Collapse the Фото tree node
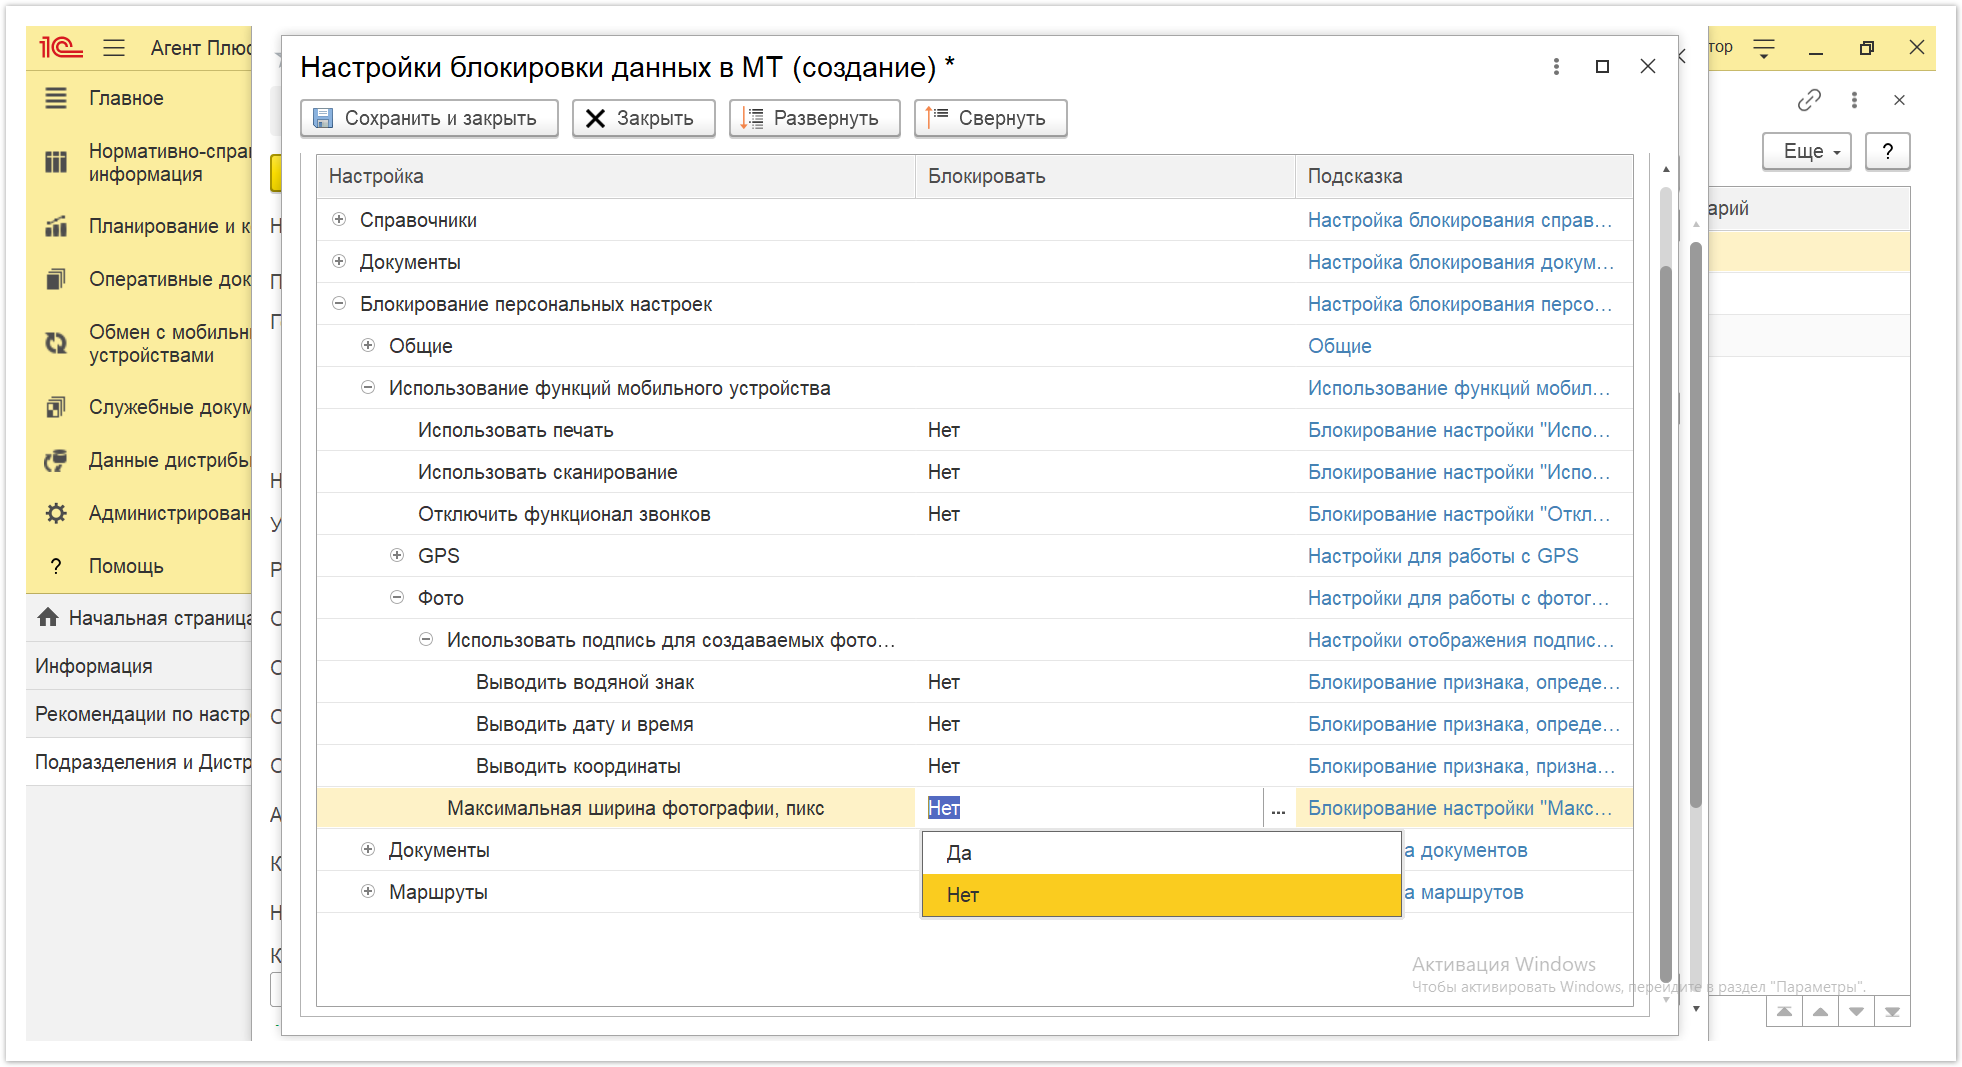 pos(397,597)
